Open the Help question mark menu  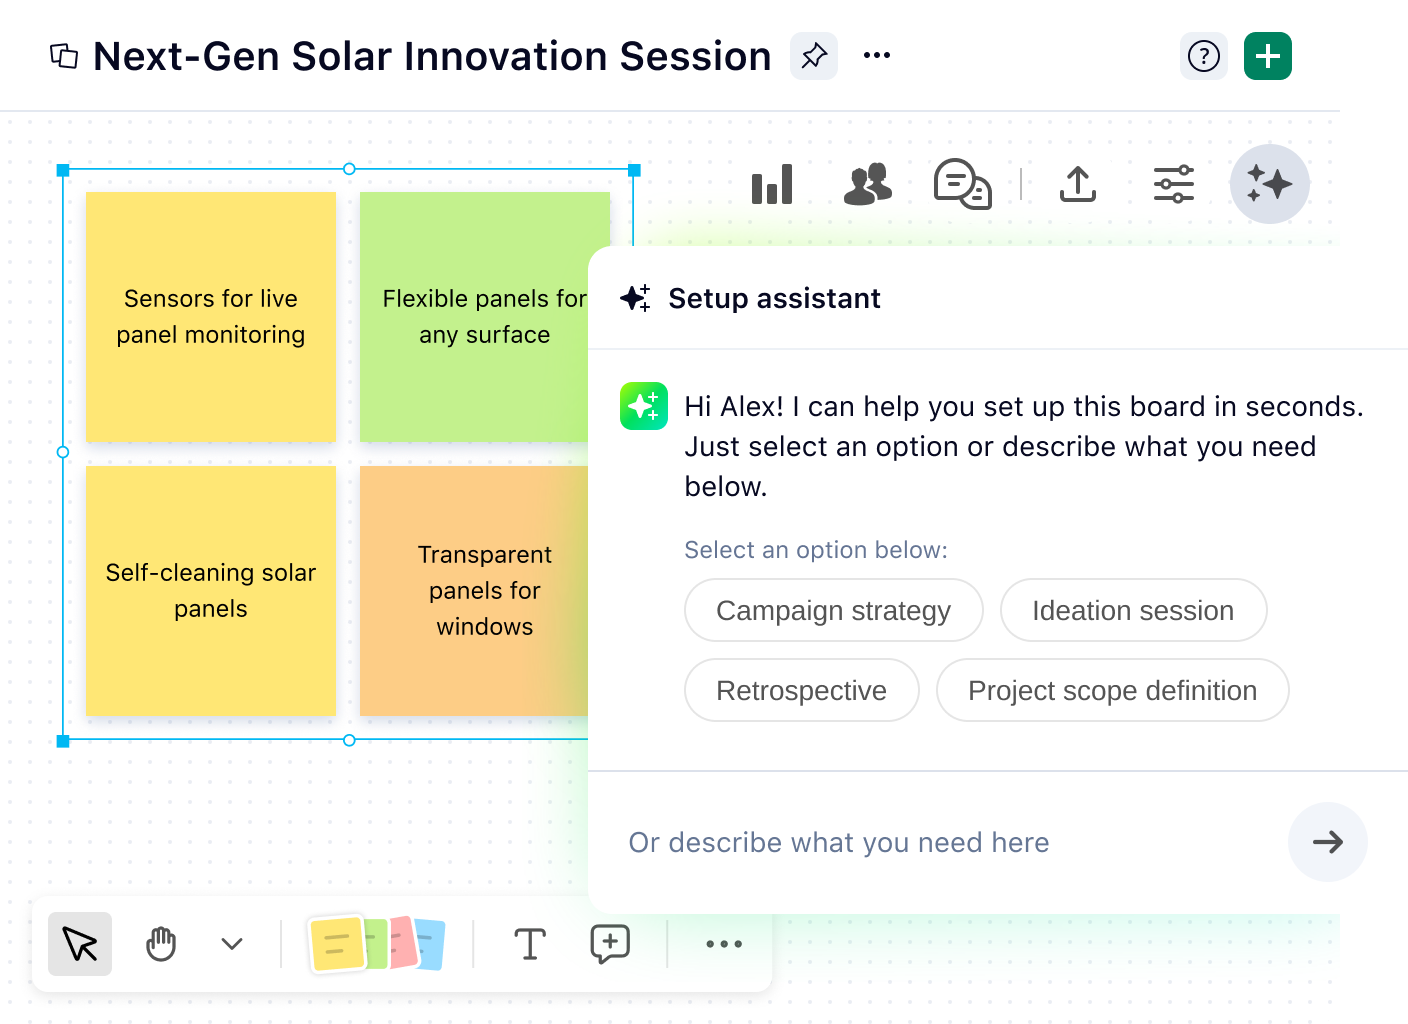1204,56
